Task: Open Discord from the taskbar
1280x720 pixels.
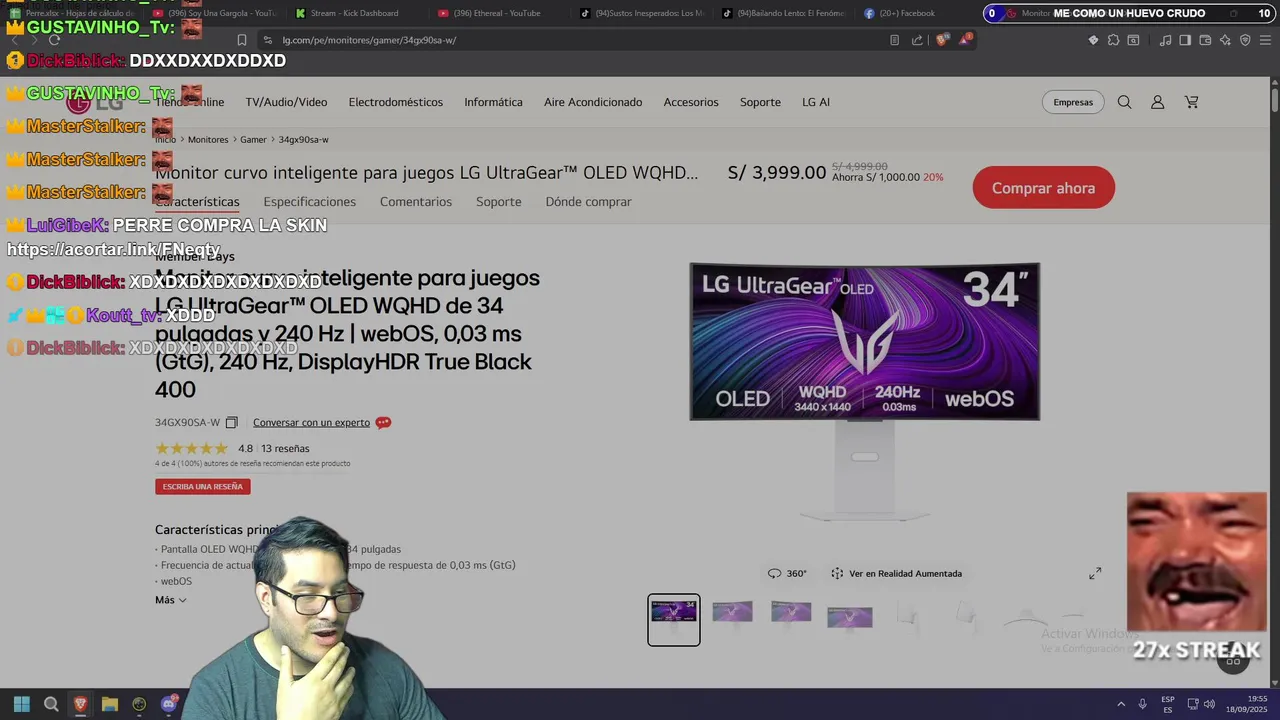Action: pyautogui.click(x=169, y=704)
